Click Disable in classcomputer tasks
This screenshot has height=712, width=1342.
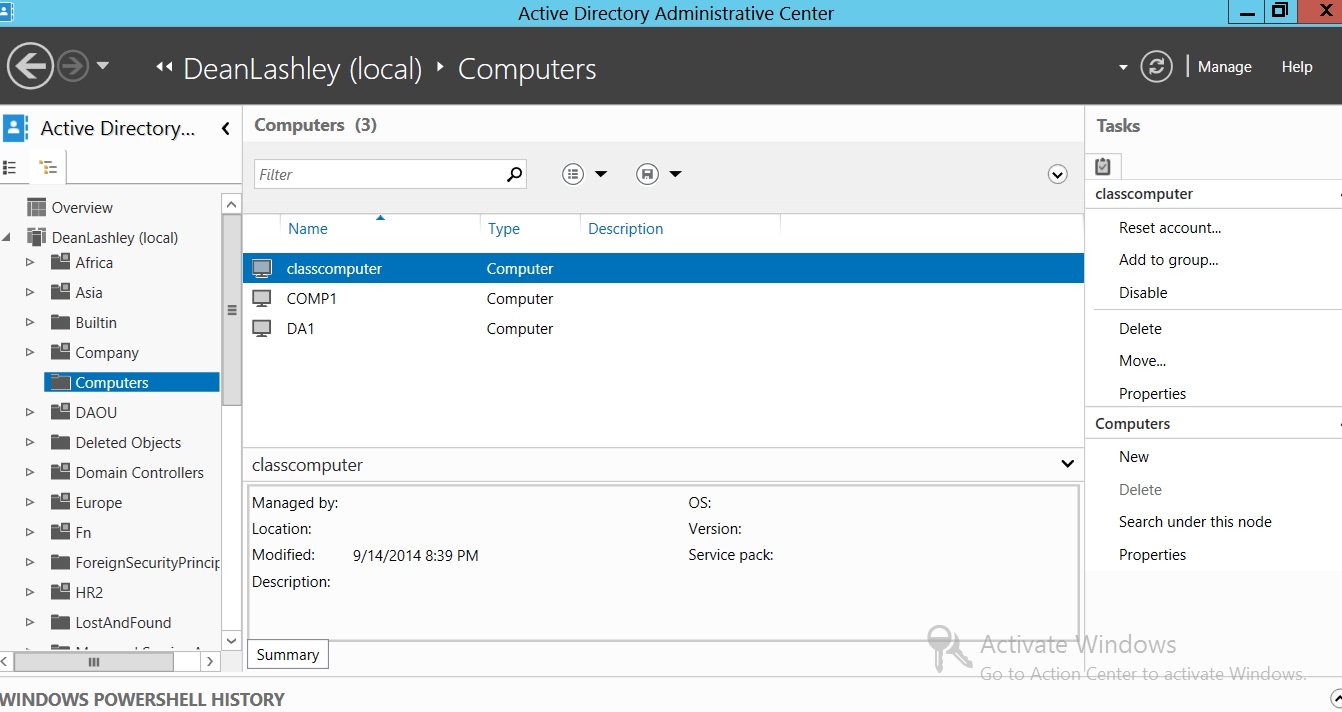(1143, 292)
